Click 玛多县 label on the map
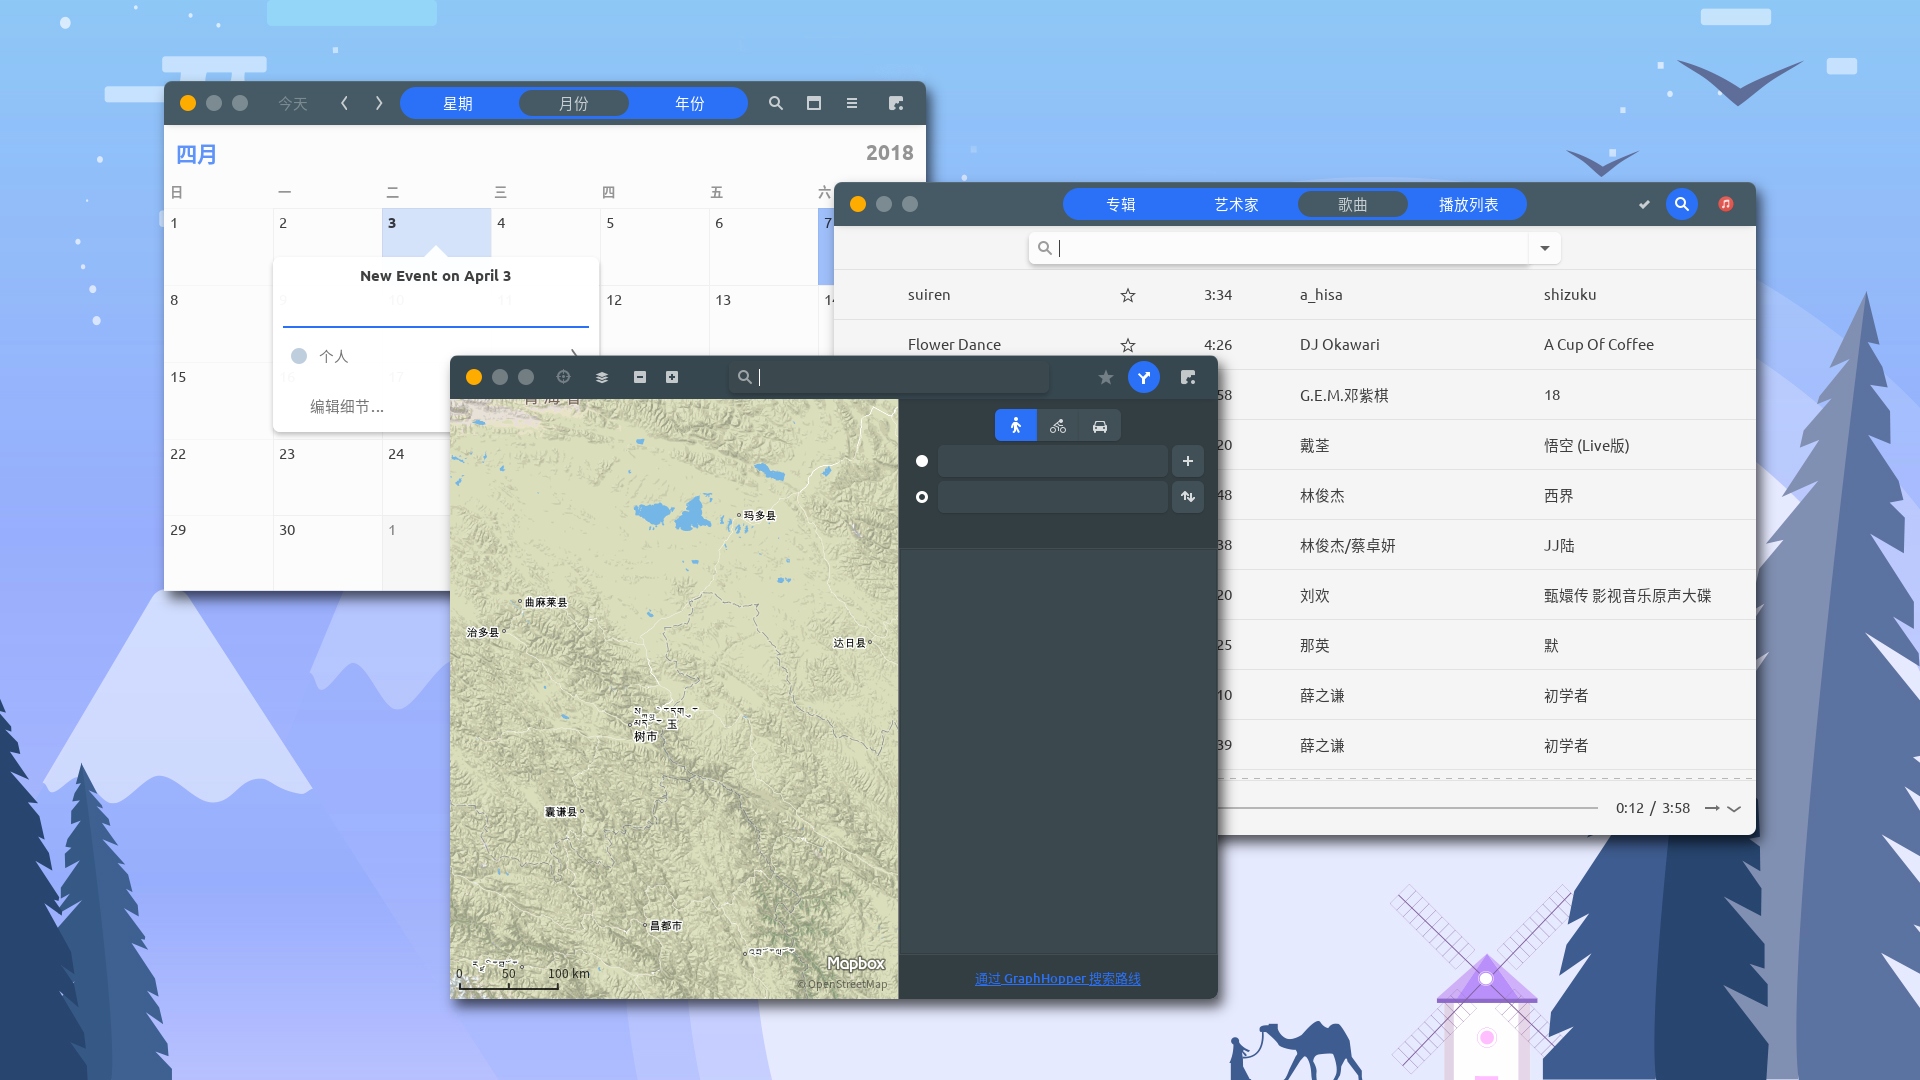Screen dimensions: 1920x1080 tap(760, 516)
